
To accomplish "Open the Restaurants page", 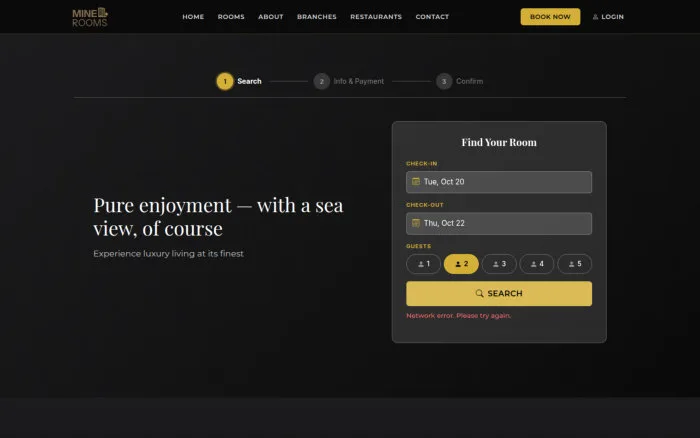I will coord(376,17).
